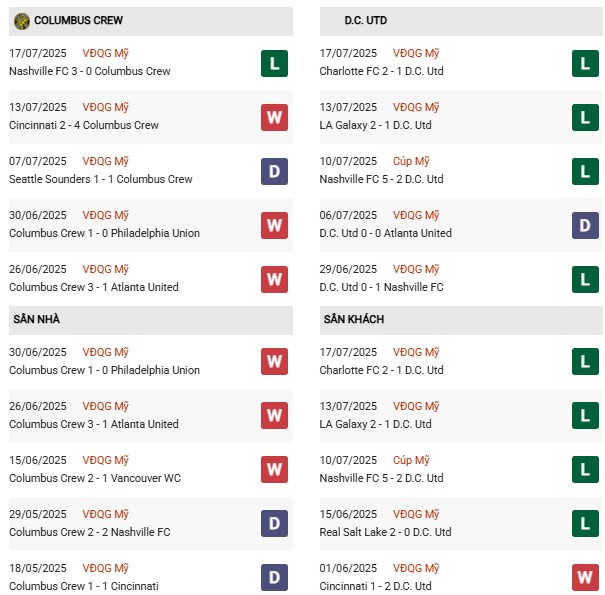Click the L badge for Real Salt Lake match

[585, 524]
